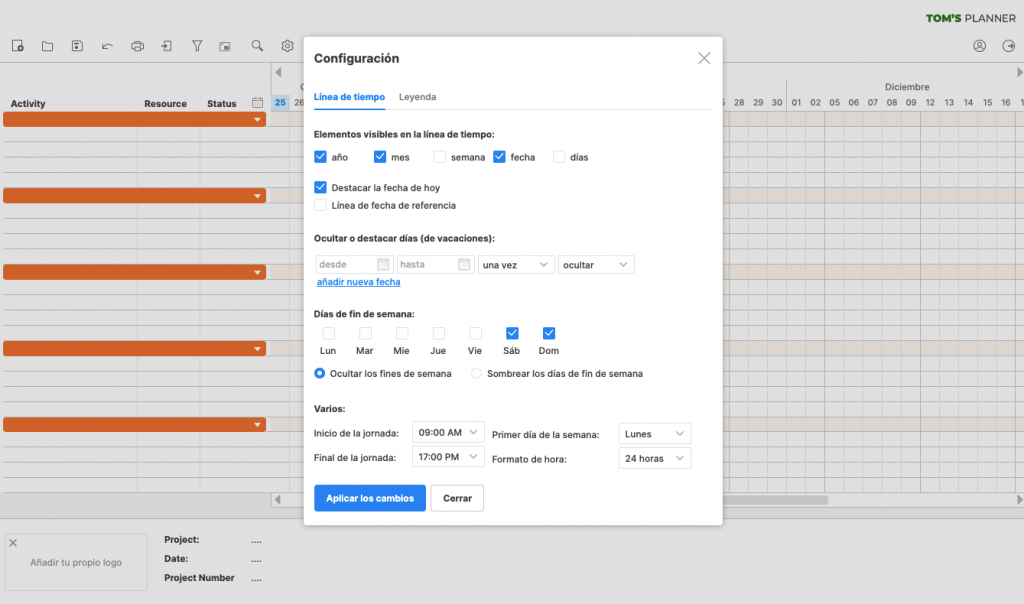The image size is (1024, 604).
Task: Select the 'Línea de tiempo' tab
Action: click(349, 97)
